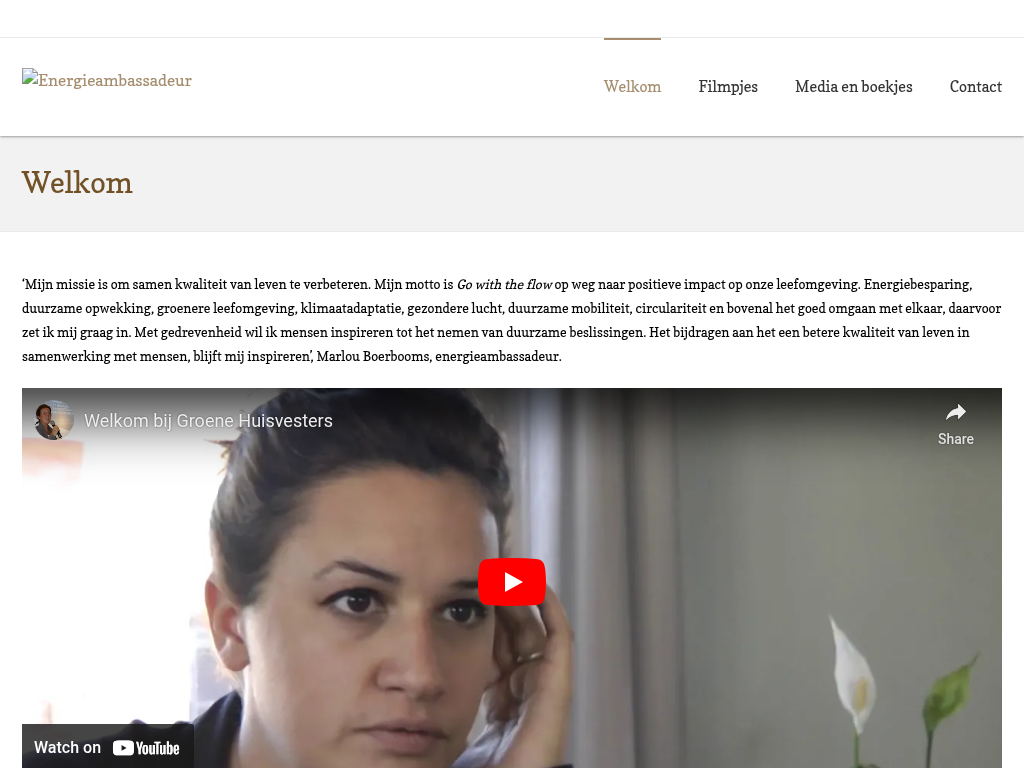Open the Media en boekjes page
The width and height of the screenshot is (1024, 768).
pos(854,86)
